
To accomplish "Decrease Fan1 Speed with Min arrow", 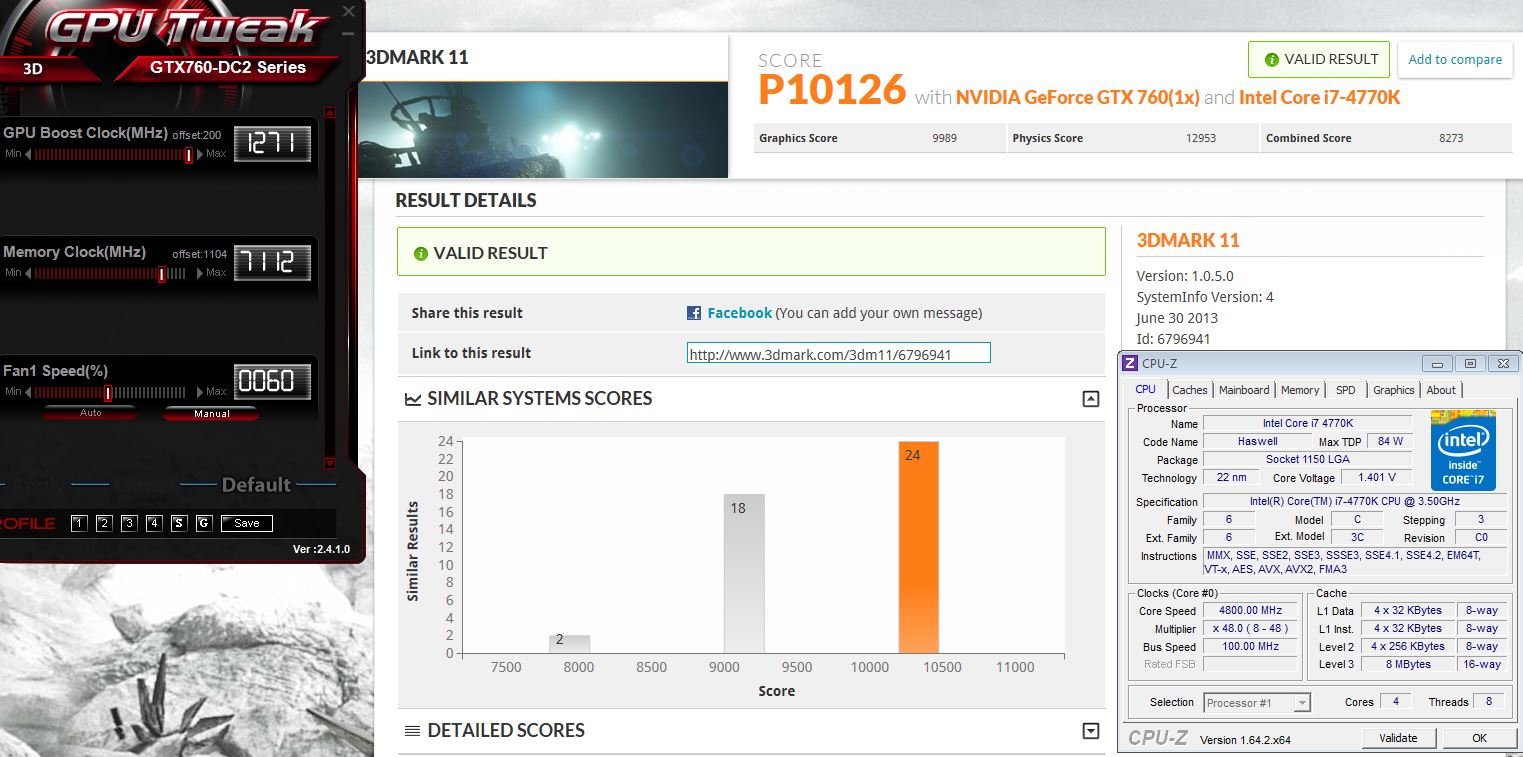I will coord(28,392).
